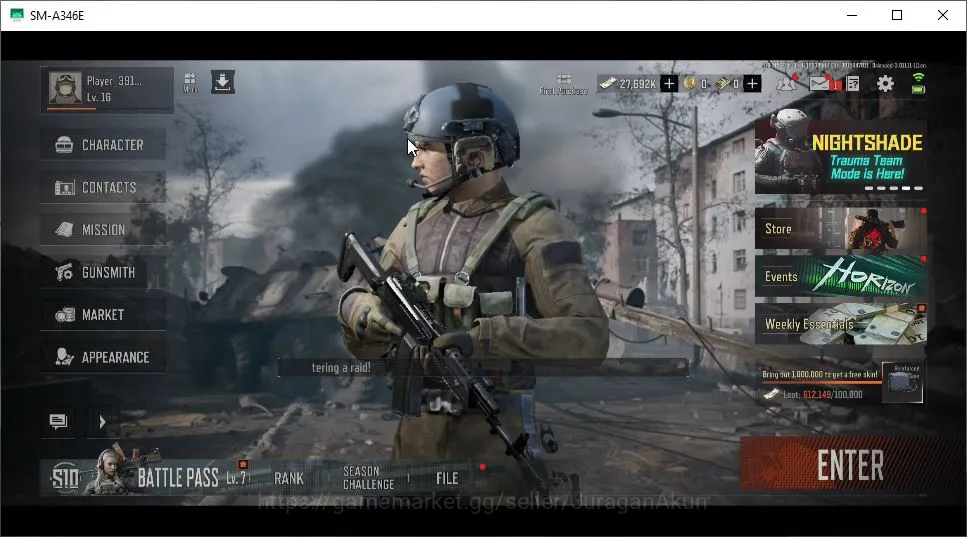Open the mail inbox envelope icon

click(x=820, y=83)
